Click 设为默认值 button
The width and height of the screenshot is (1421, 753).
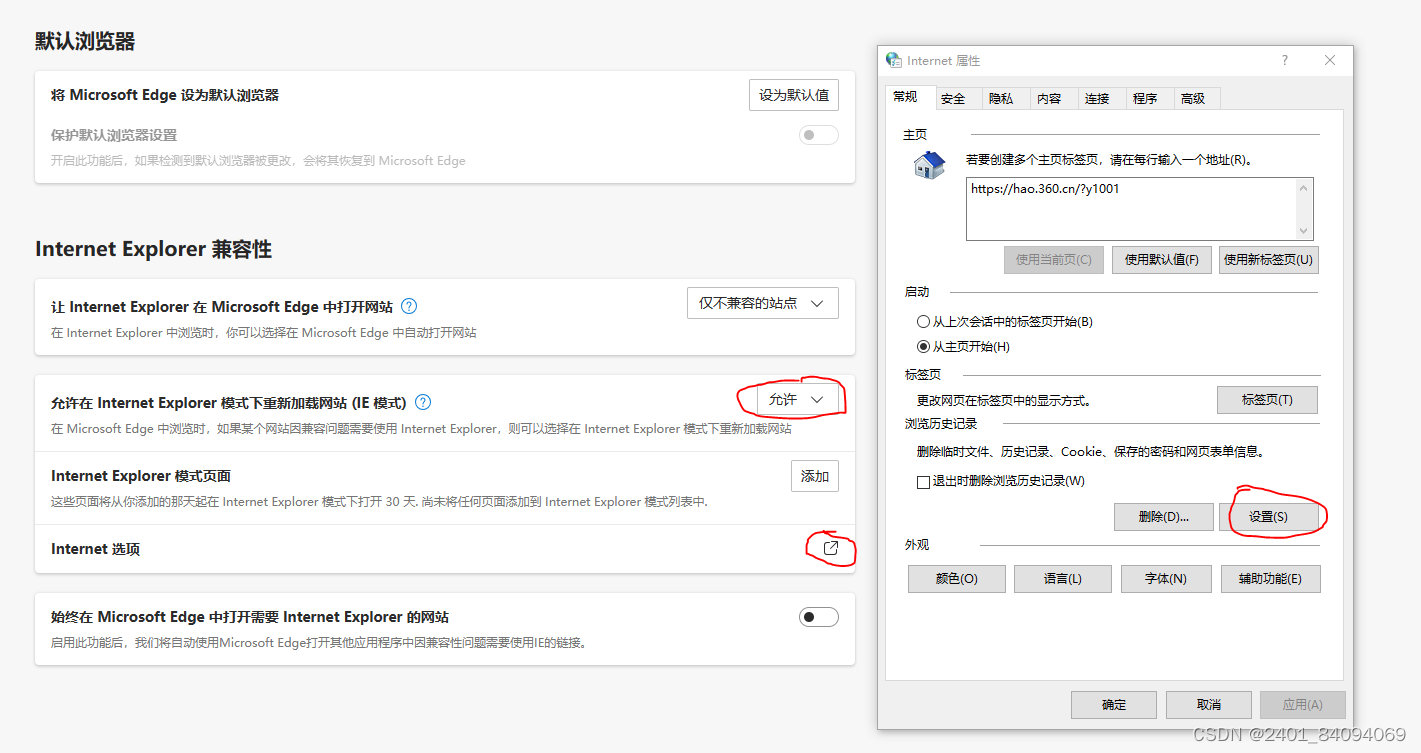[x=794, y=95]
